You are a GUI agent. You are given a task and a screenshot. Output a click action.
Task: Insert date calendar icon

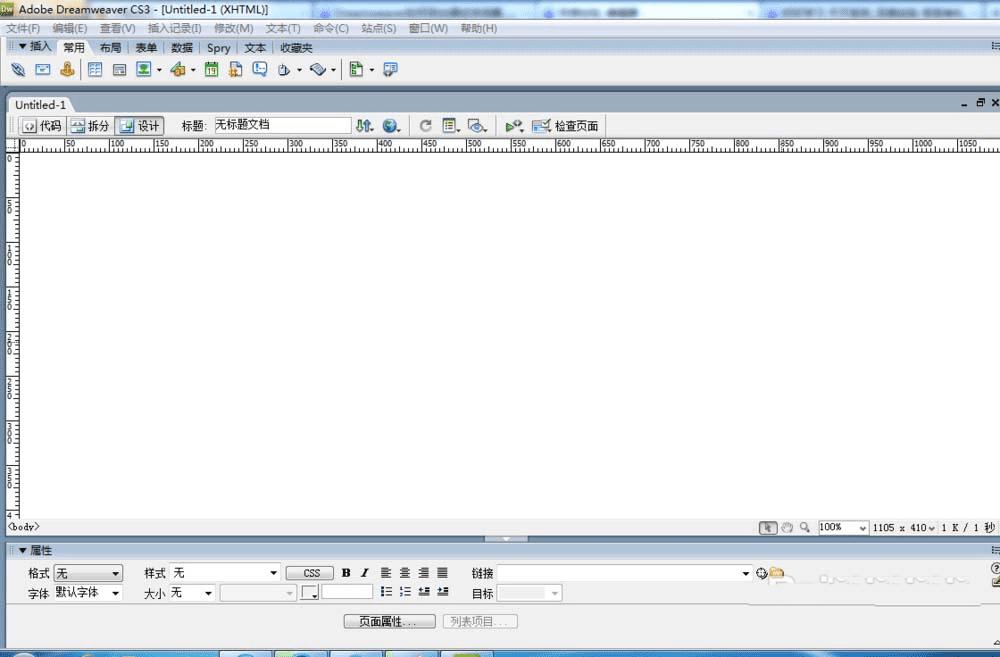coord(211,70)
